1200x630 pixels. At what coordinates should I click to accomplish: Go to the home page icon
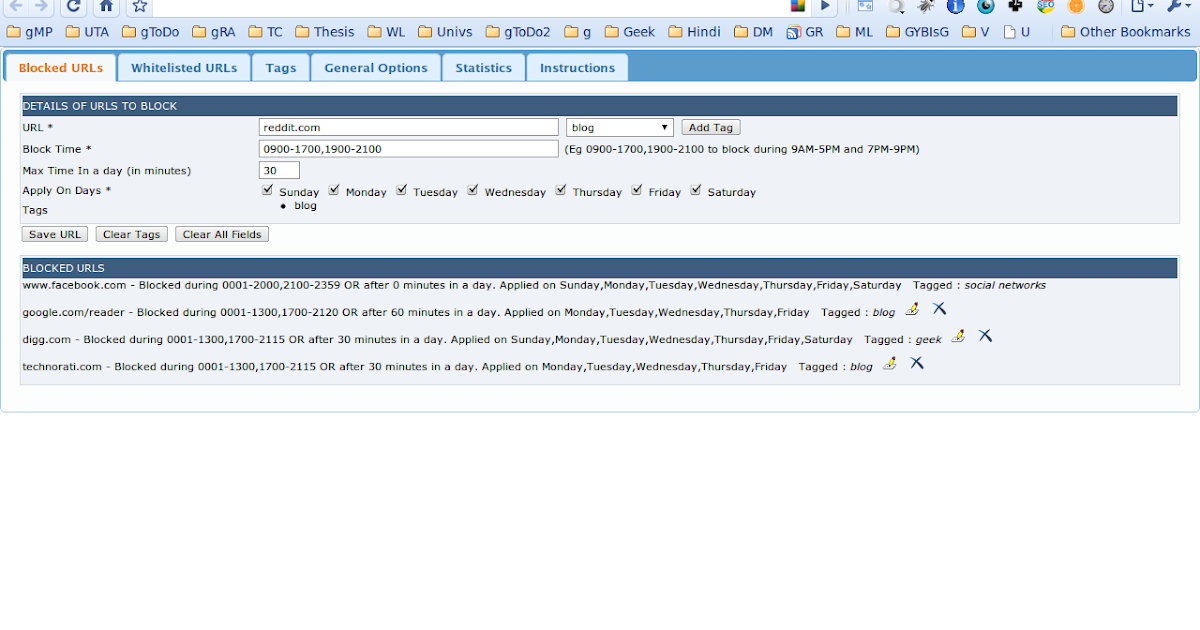click(107, 6)
